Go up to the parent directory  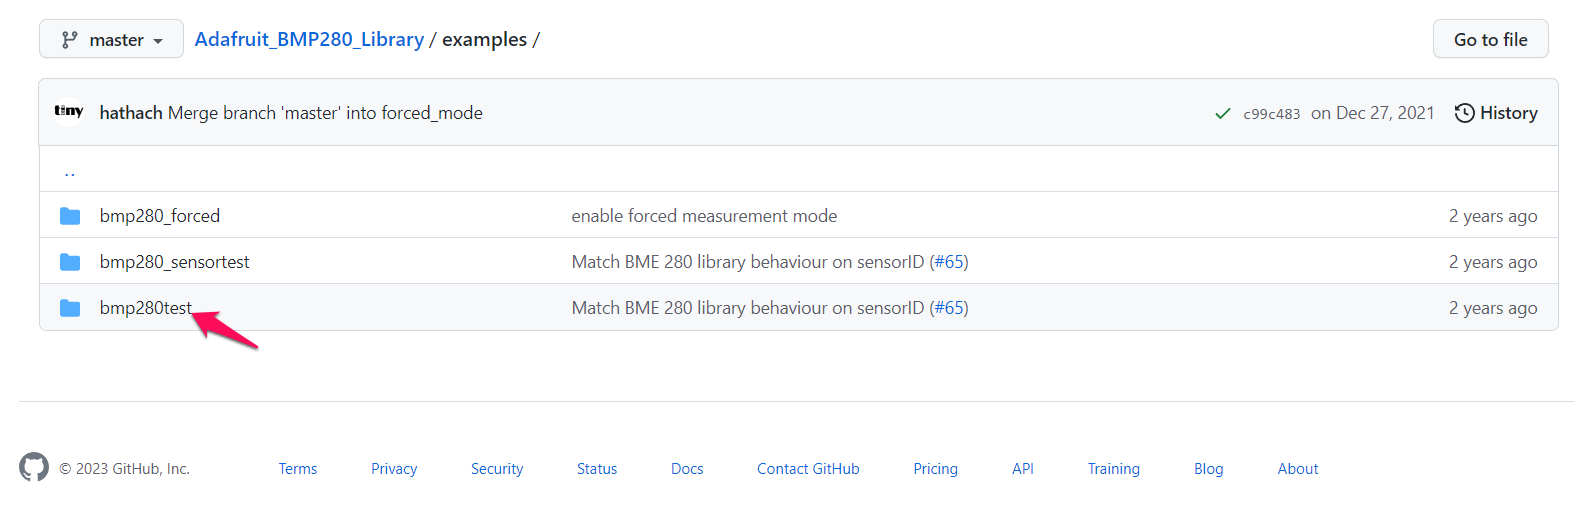pos(70,172)
